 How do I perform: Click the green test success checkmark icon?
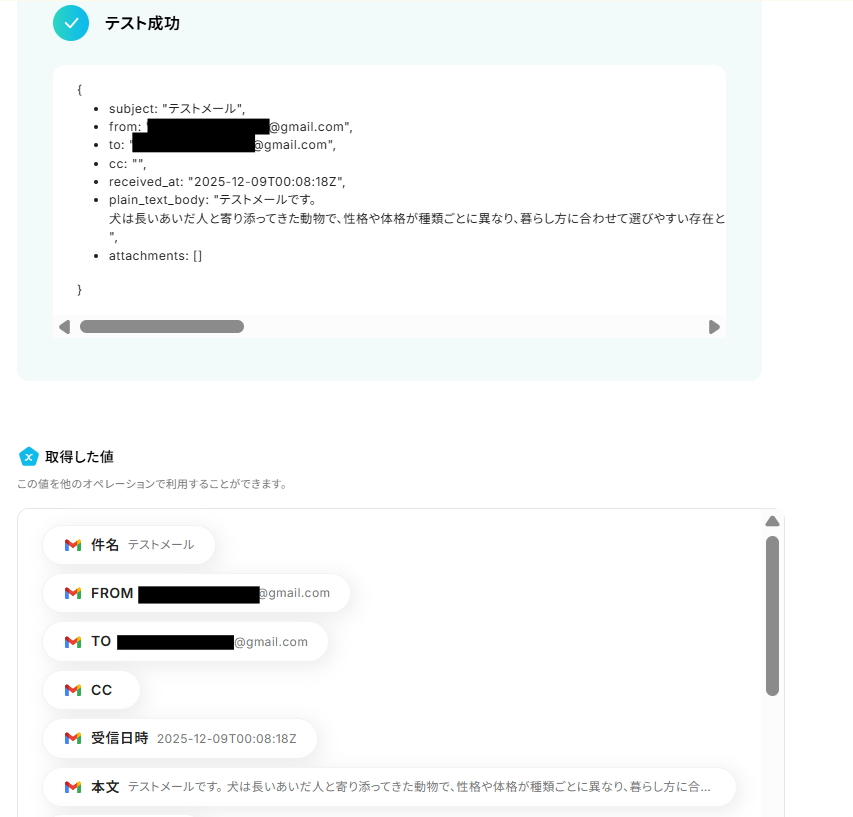(x=71, y=23)
